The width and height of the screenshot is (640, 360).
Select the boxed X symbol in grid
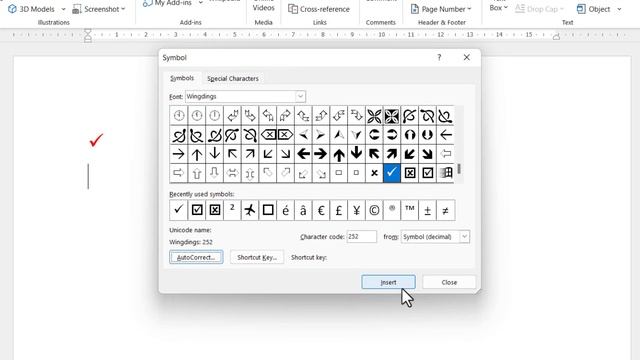coord(410,173)
